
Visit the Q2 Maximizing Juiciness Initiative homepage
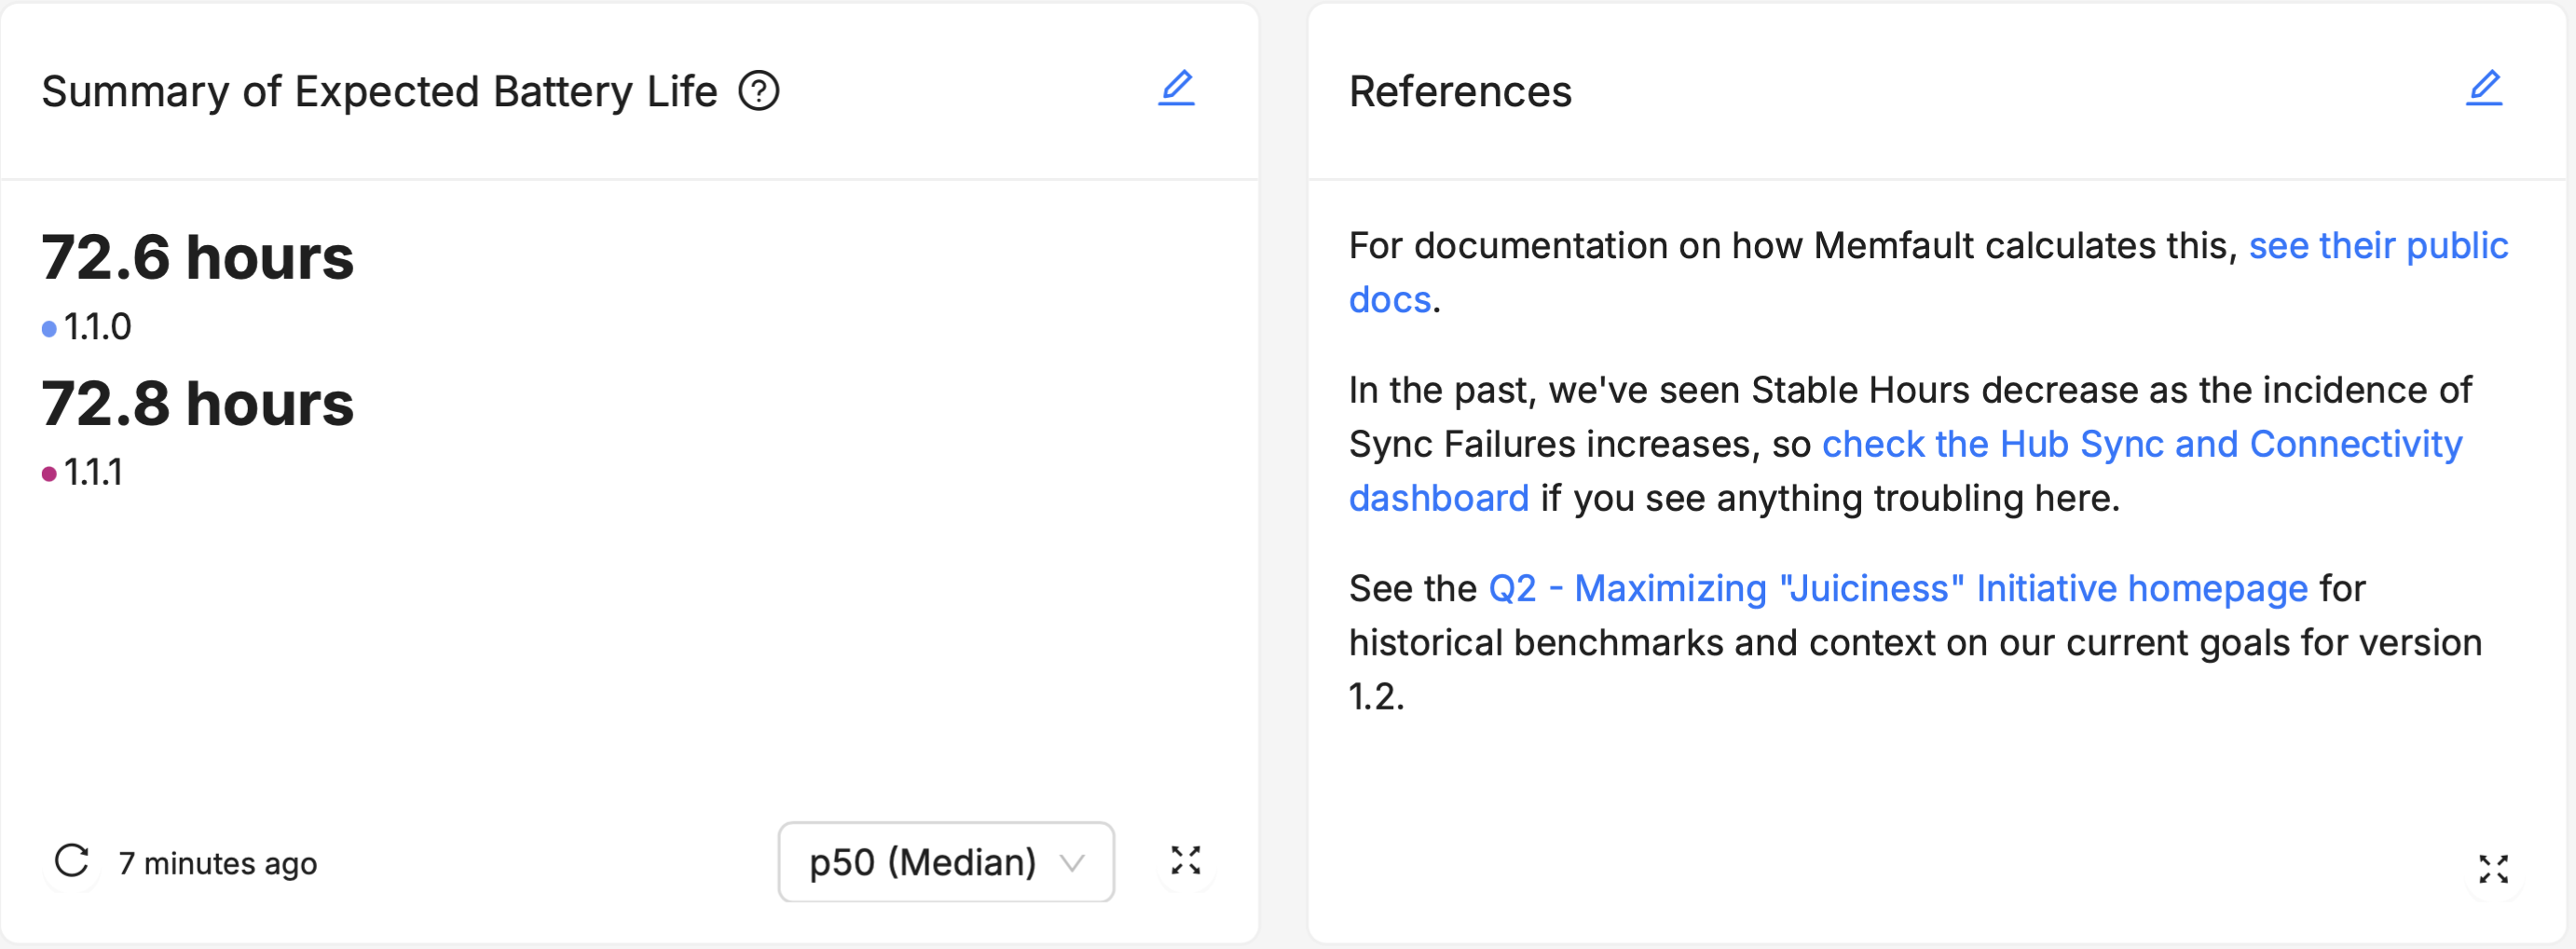[1896, 589]
